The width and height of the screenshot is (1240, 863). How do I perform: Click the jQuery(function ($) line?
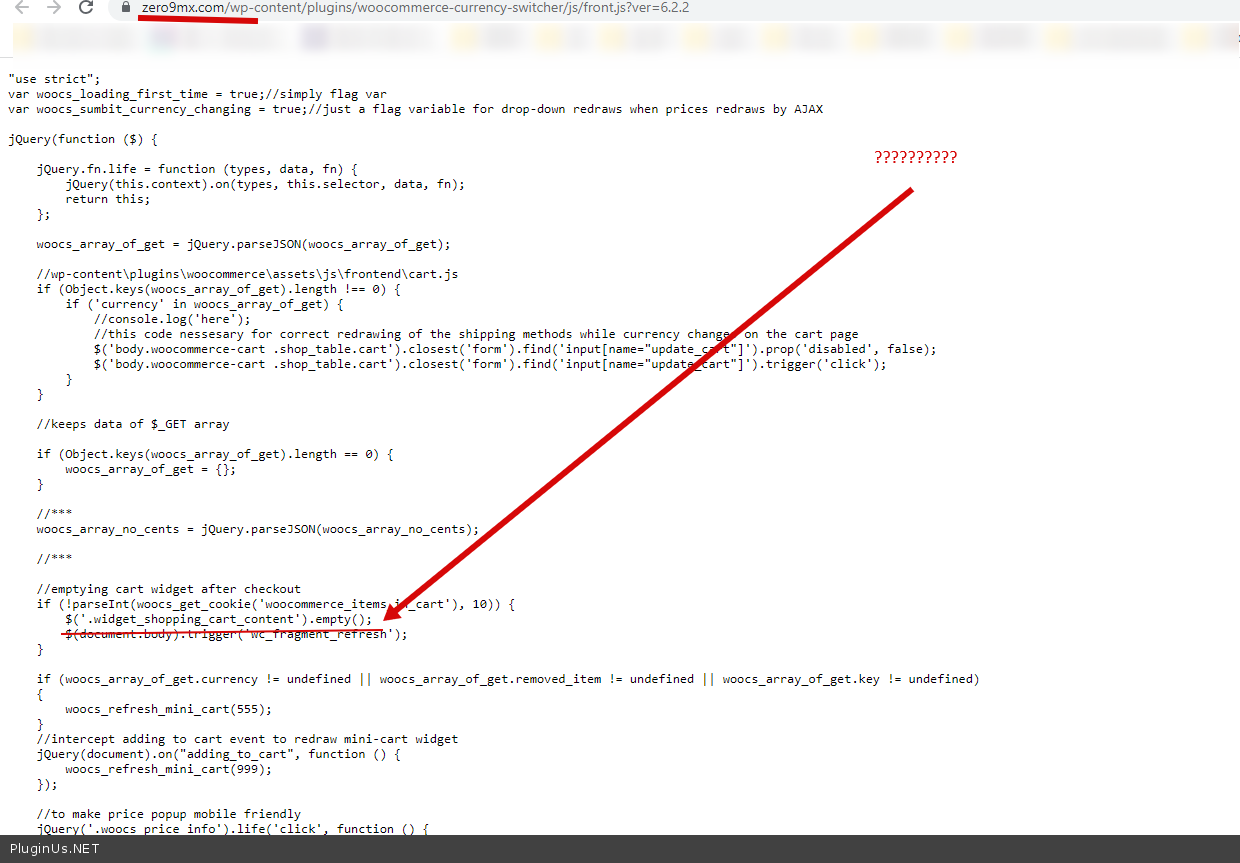83,139
